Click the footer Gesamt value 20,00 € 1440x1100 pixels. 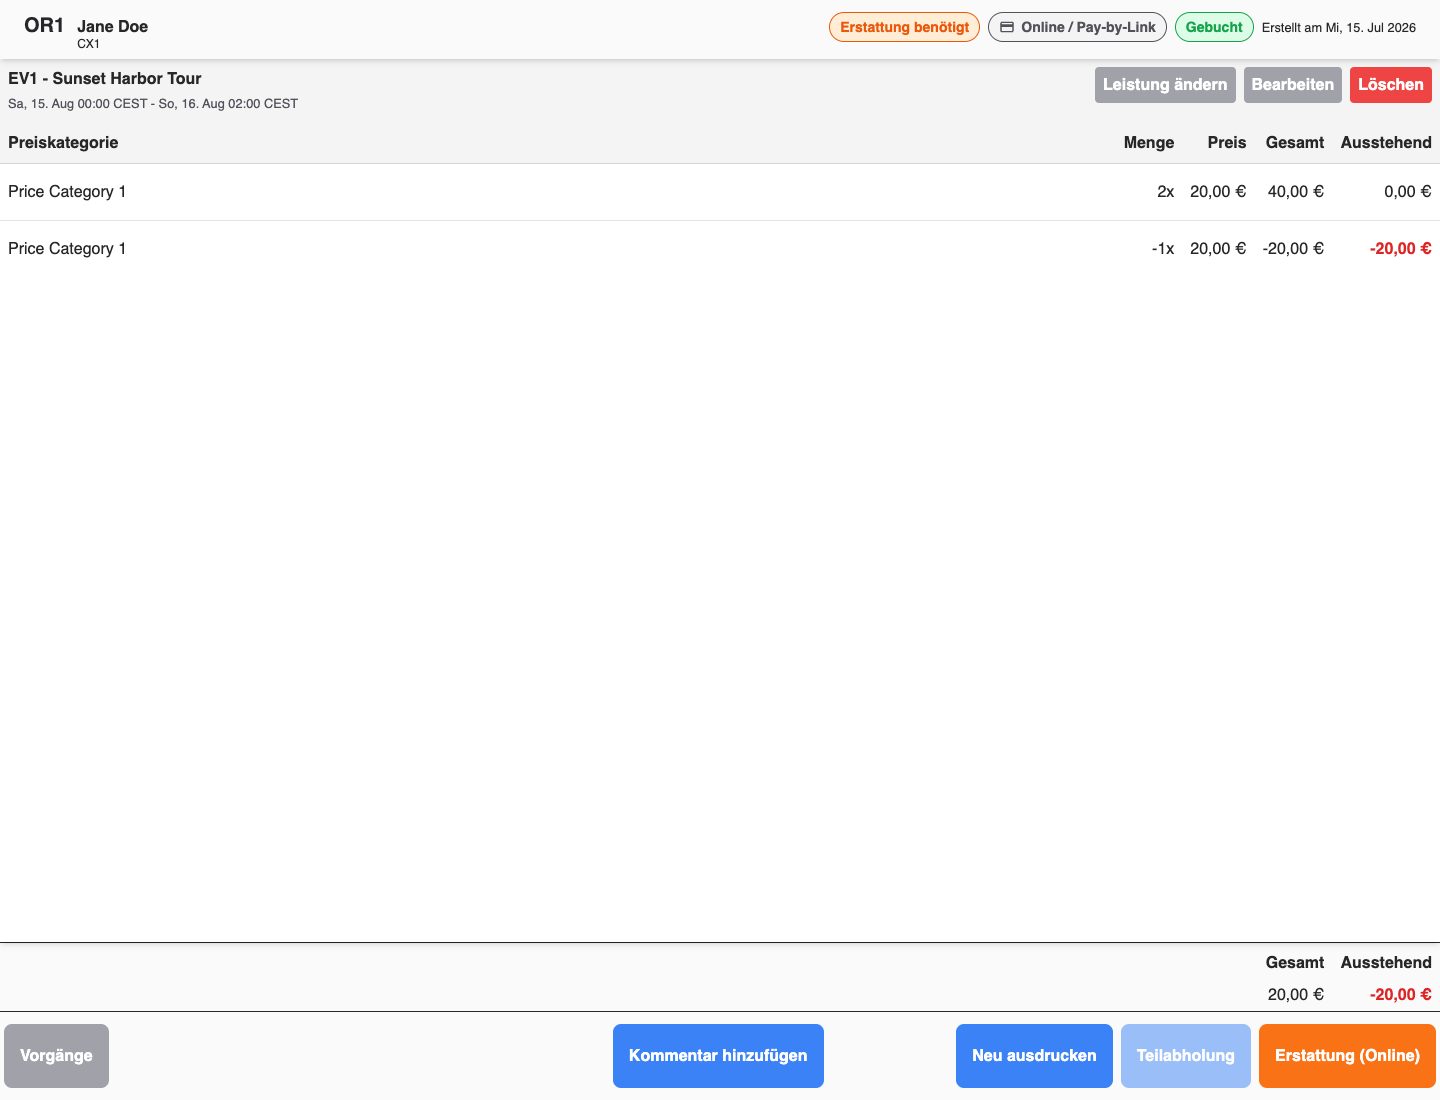click(1295, 995)
